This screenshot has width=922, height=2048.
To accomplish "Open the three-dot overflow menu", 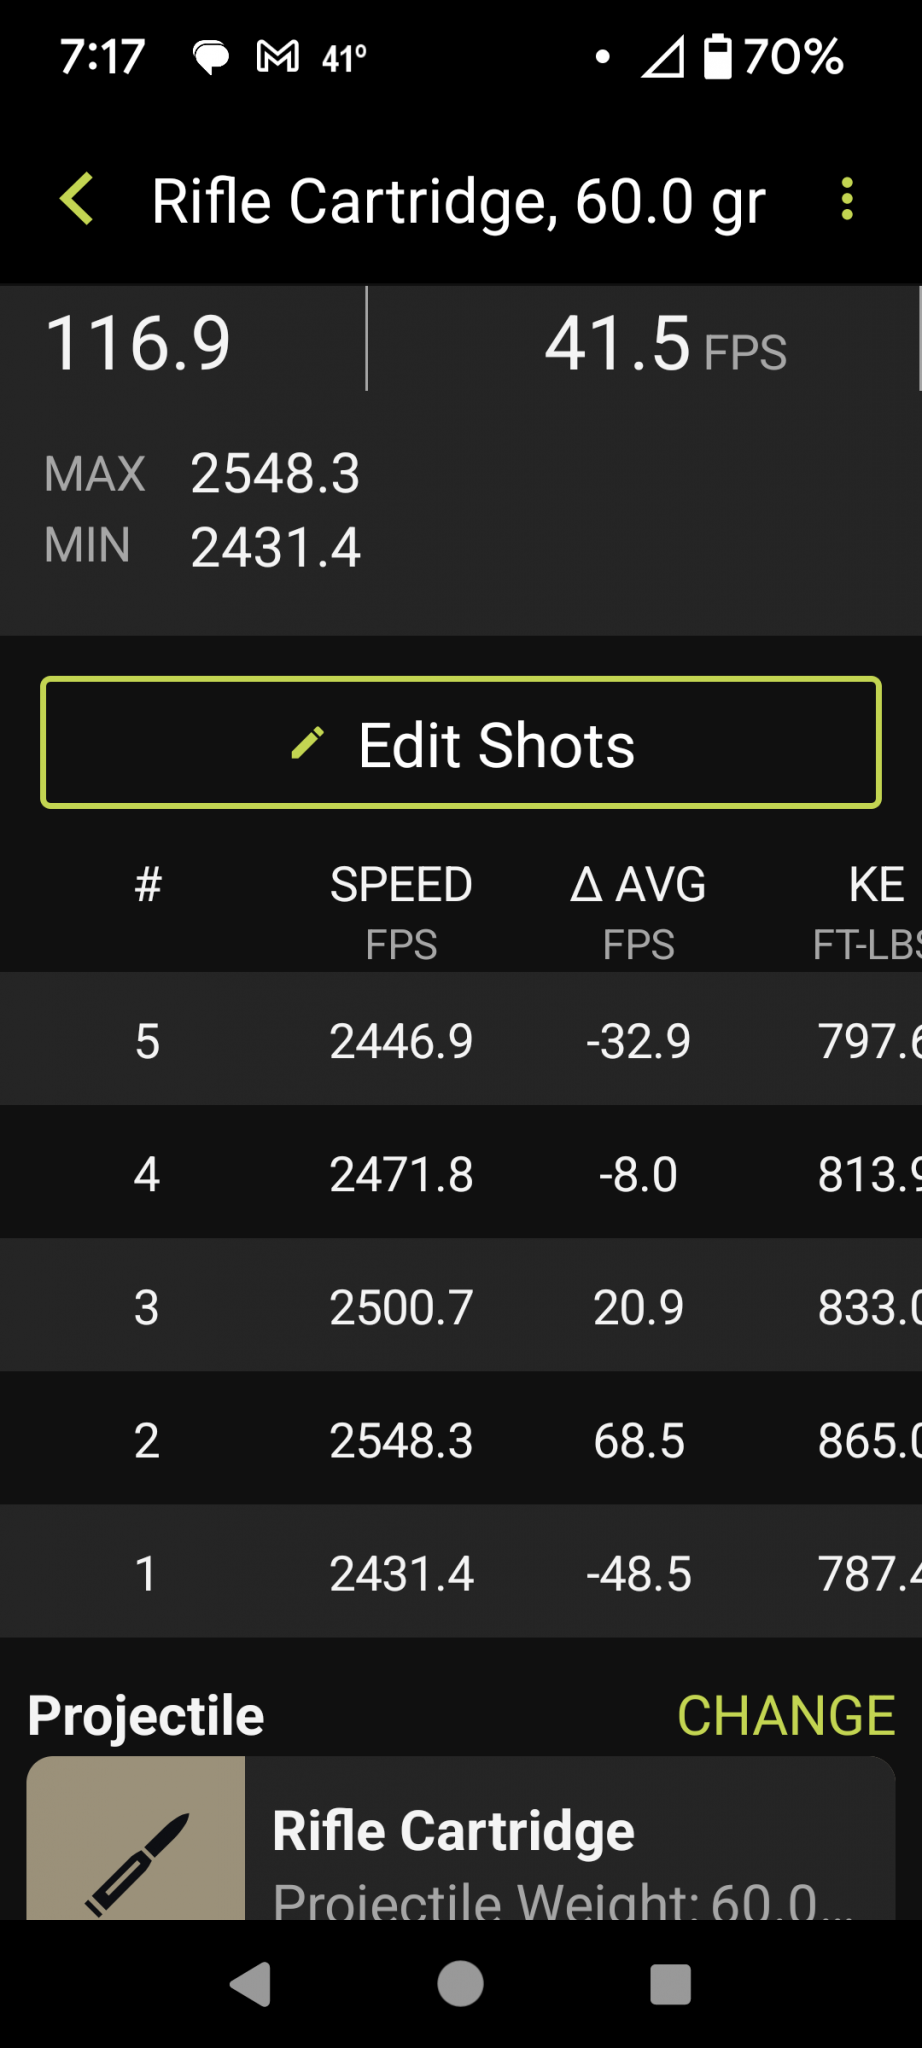I will (x=847, y=199).
